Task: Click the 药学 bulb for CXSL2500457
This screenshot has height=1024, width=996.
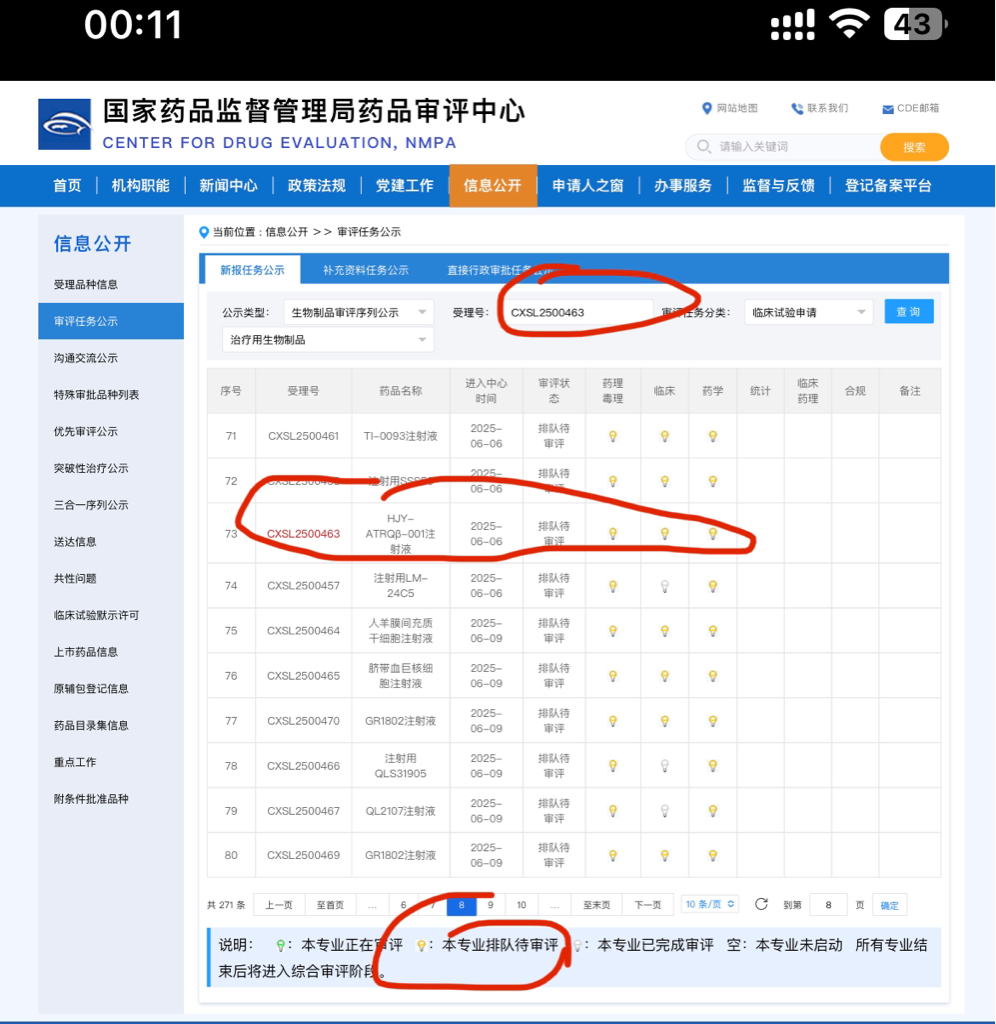Action: (713, 586)
